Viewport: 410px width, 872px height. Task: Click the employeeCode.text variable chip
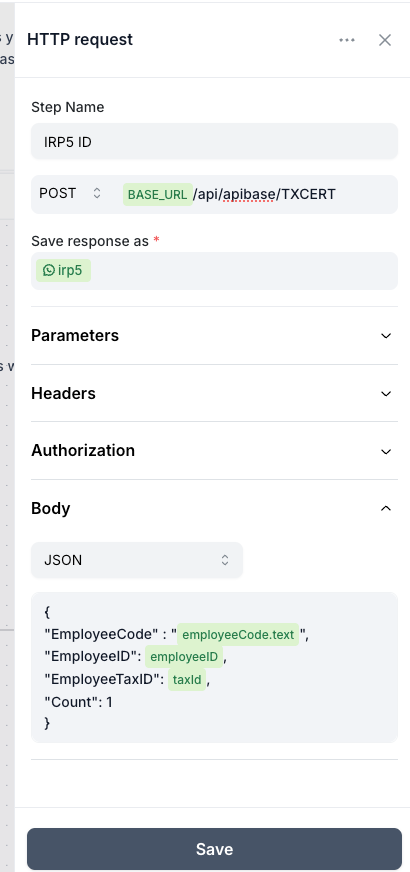point(238,635)
